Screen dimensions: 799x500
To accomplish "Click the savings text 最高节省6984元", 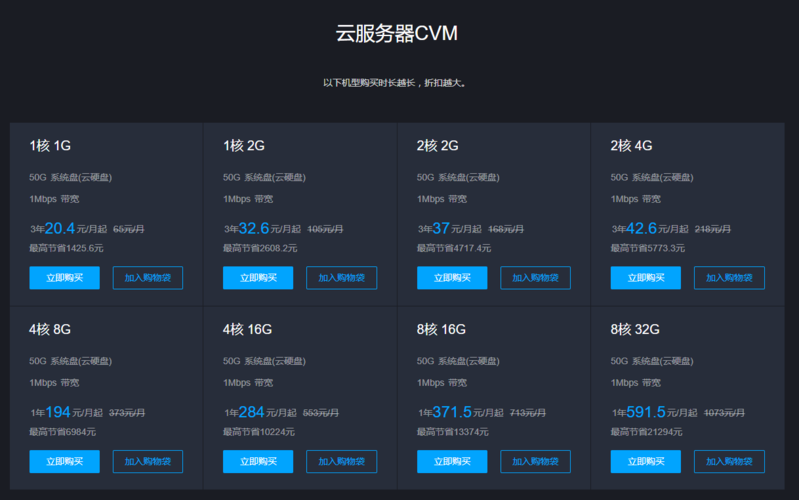I will click(62, 432).
